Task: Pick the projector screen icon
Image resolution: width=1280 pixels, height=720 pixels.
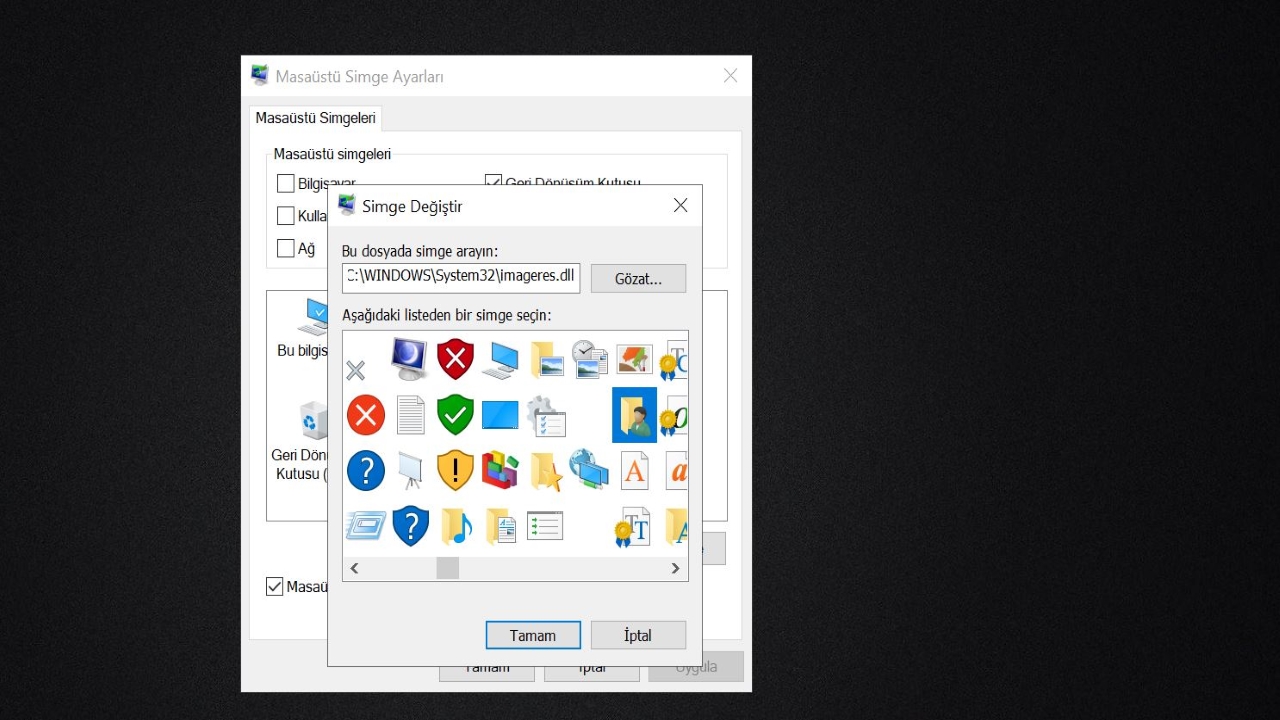Action: [x=410, y=470]
